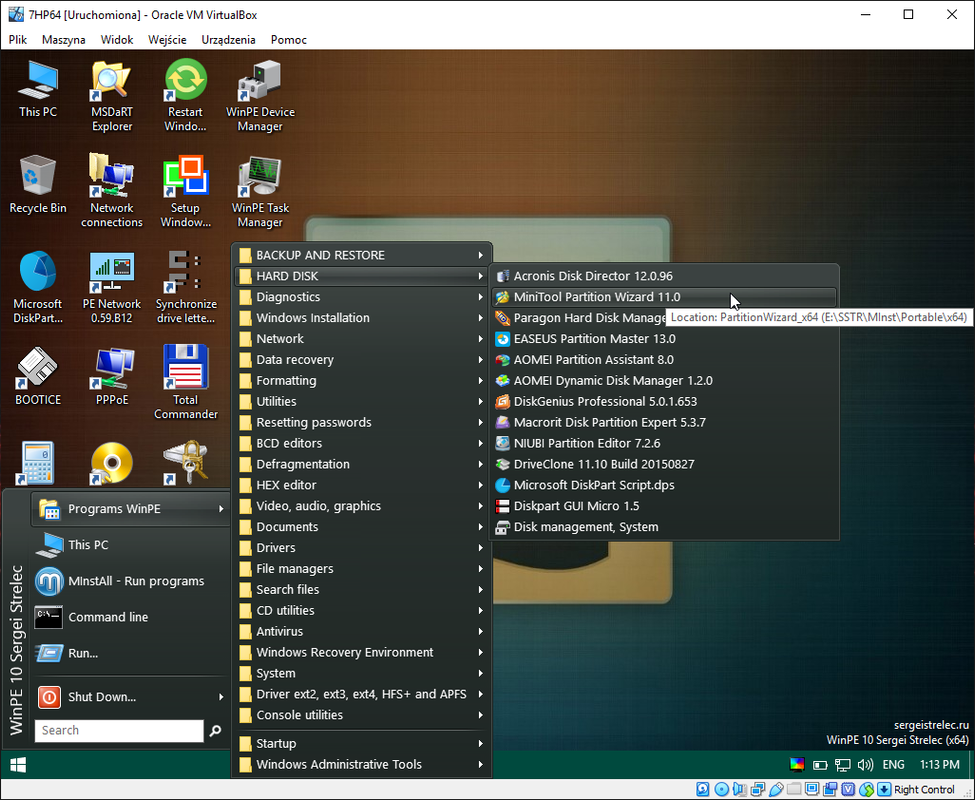Open the Recycle Bin icon
Screen dimensions: 975x800
pyautogui.click(x=37, y=185)
